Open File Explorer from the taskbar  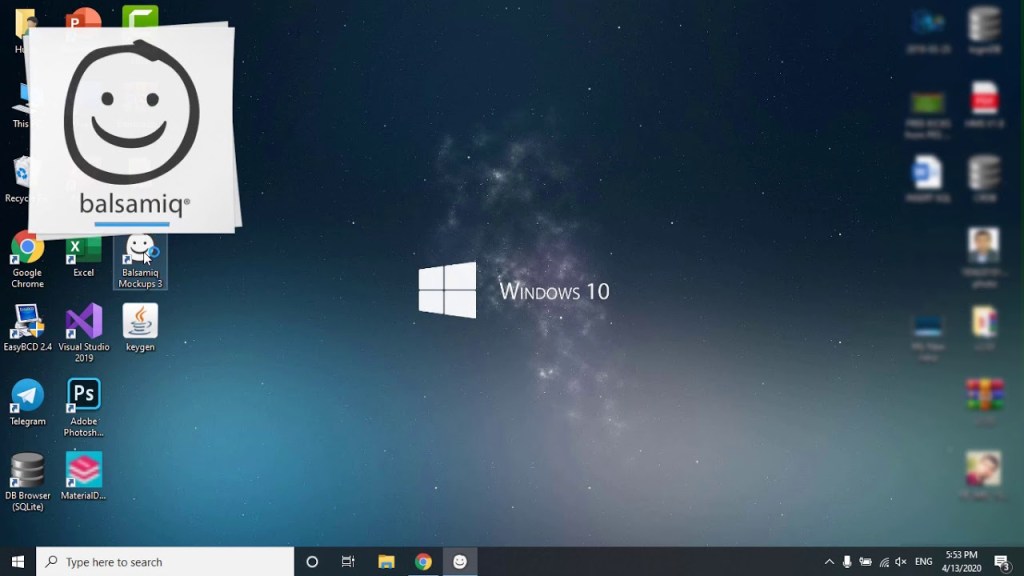click(x=386, y=562)
